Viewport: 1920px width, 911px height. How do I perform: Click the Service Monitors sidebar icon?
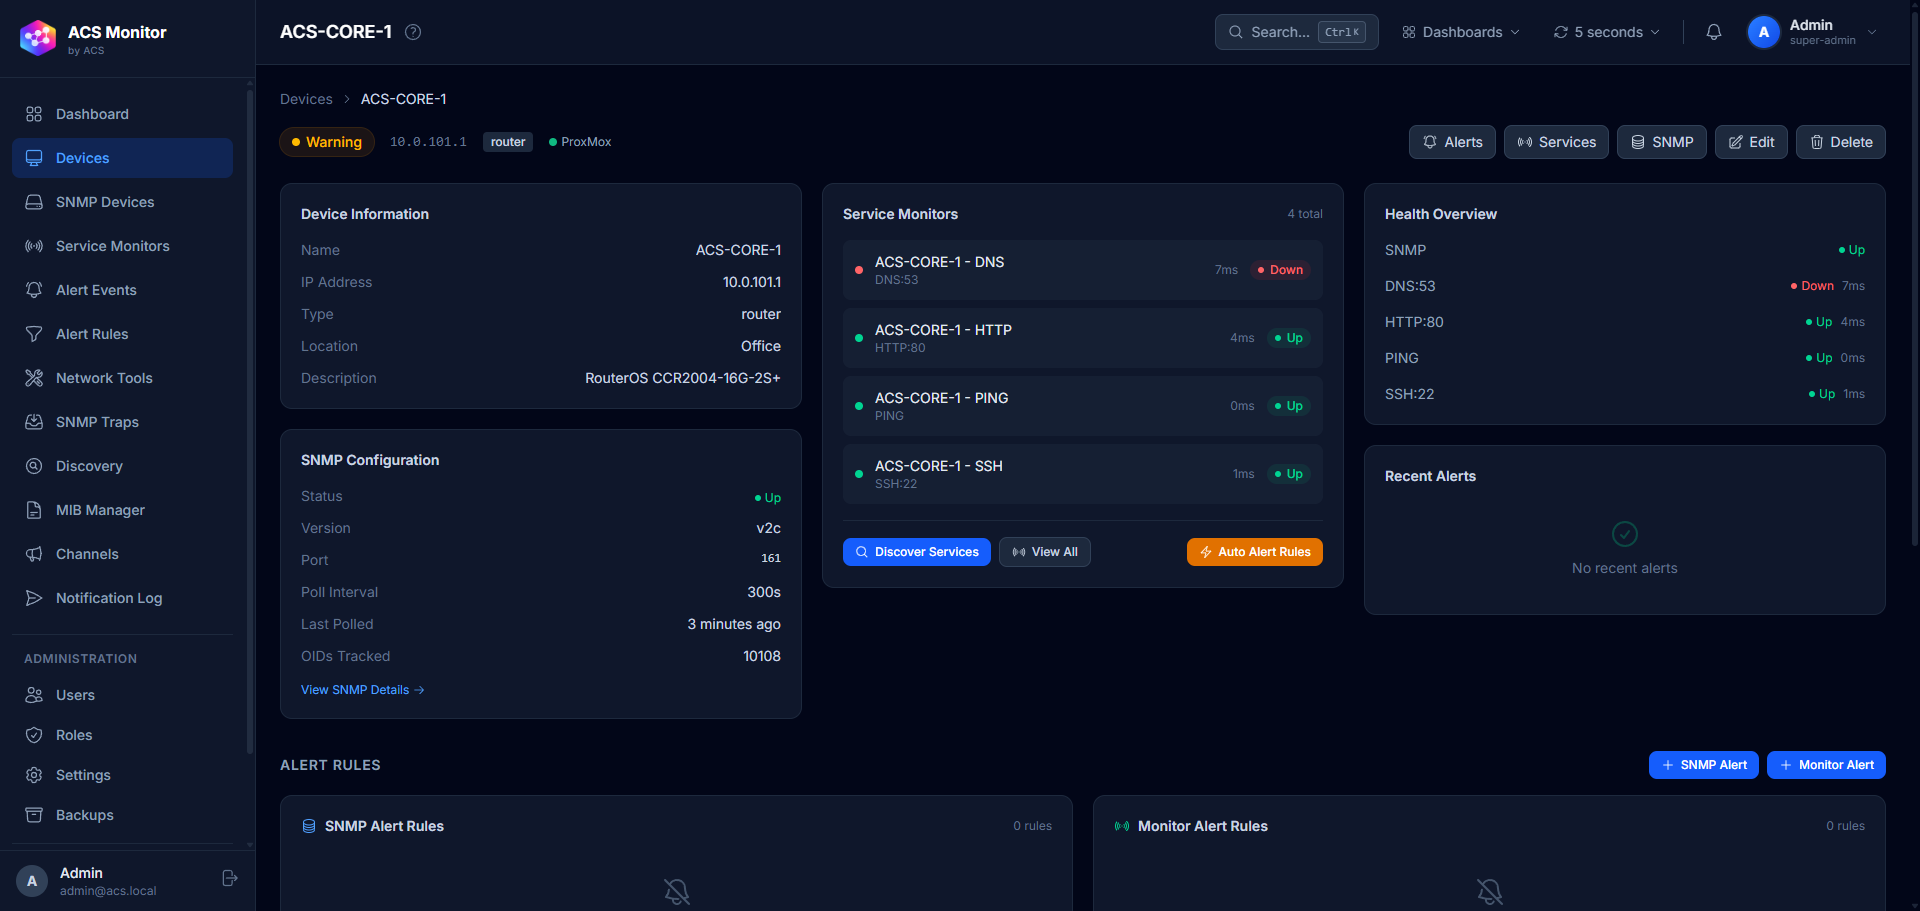pyautogui.click(x=34, y=246)
